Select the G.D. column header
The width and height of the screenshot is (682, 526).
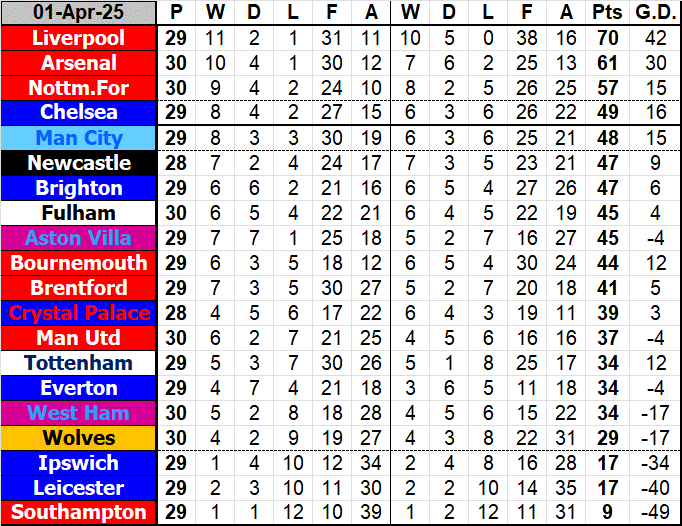click(651, 13)
